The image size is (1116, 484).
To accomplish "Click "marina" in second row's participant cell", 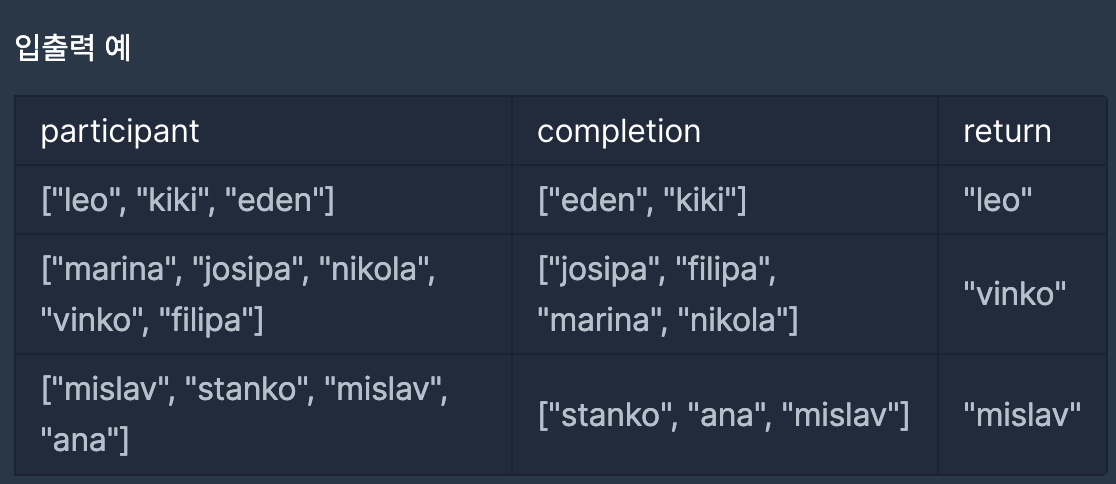I will pyautogui.click(x=117, y=270).
